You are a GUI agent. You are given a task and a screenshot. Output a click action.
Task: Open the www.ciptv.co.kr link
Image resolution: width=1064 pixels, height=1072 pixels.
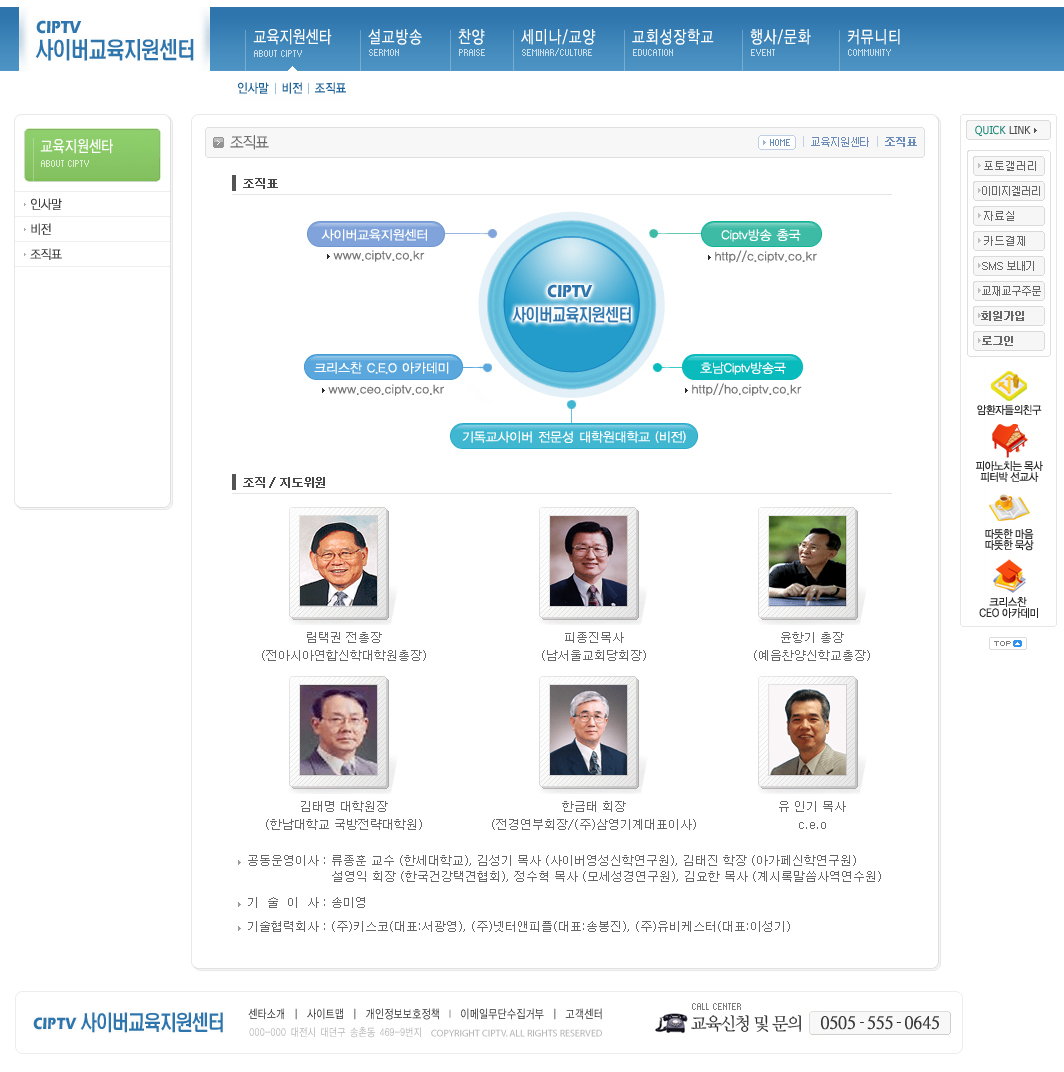[378, 256]
